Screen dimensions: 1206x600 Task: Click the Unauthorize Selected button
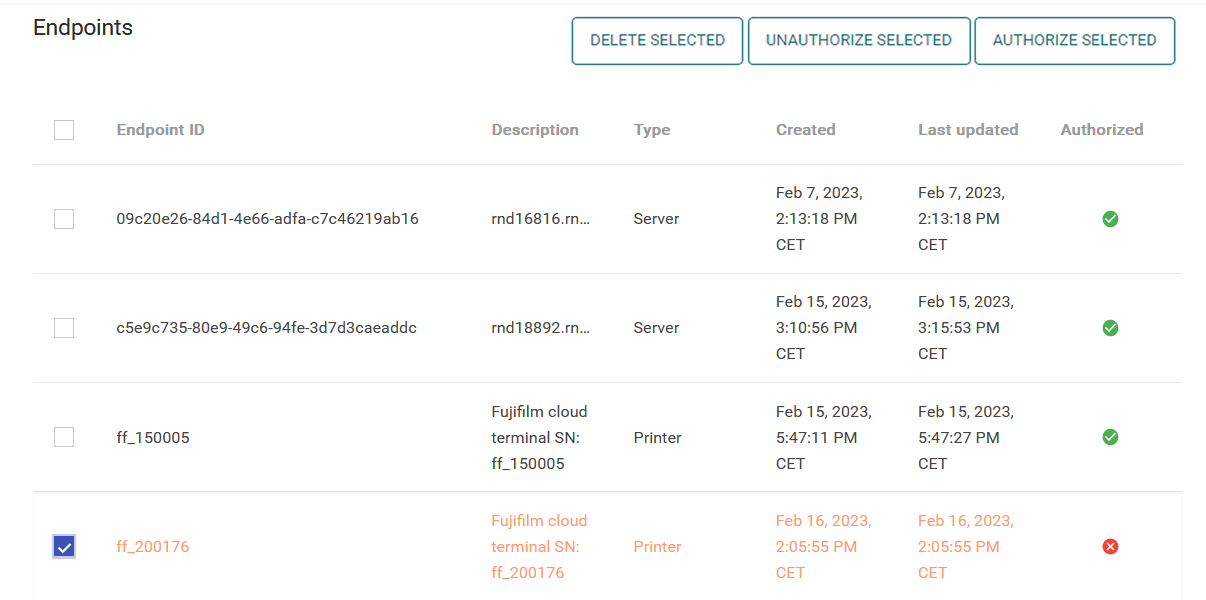[859, 41]
